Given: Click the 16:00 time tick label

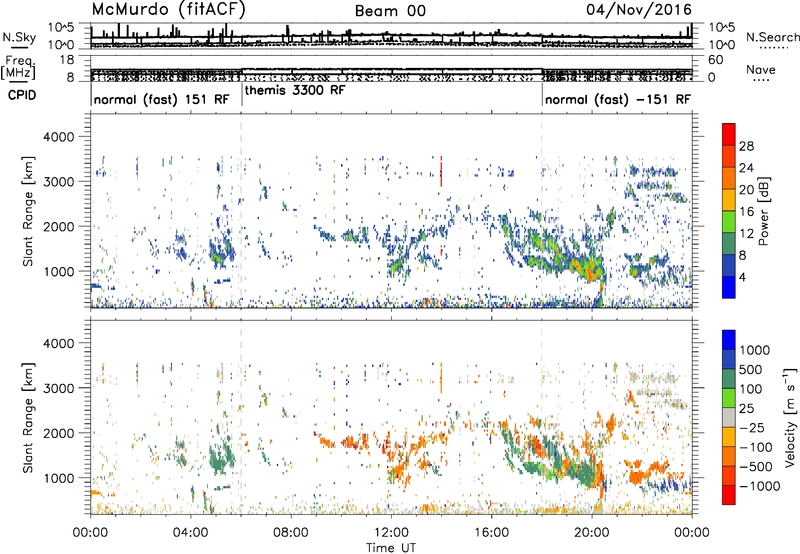Looking at the screenshot, I should (x=492, y=533).
